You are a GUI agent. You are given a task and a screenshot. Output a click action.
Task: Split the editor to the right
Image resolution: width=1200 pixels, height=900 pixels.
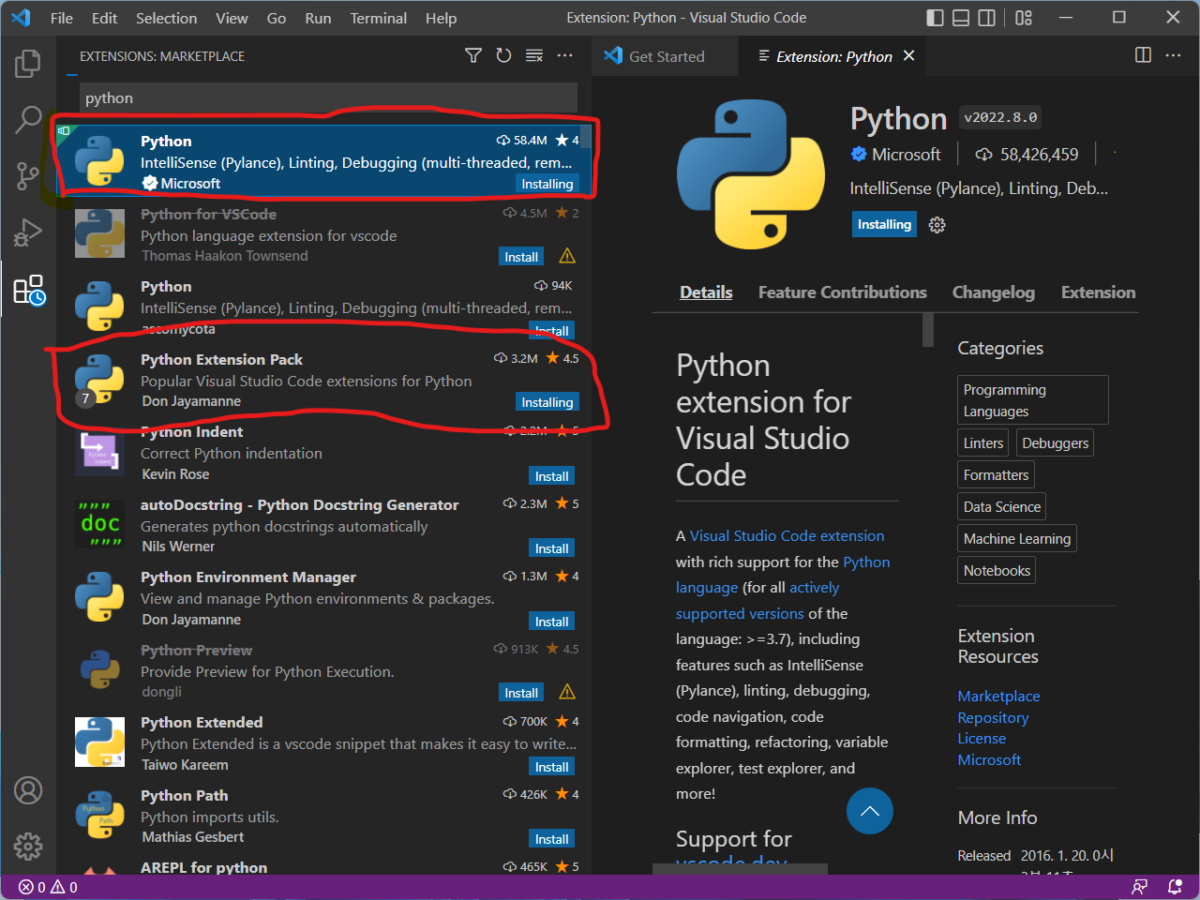(x=1143, y=56)
